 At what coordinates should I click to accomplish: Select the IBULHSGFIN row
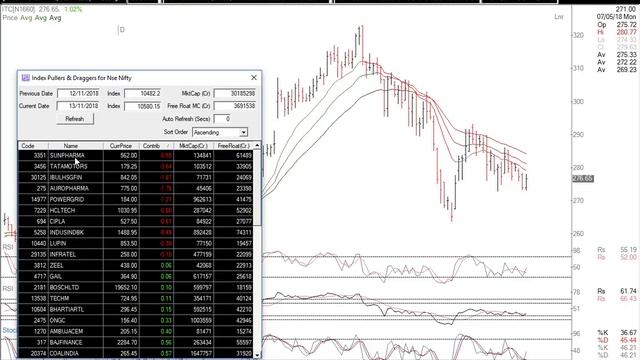[136, 178]
